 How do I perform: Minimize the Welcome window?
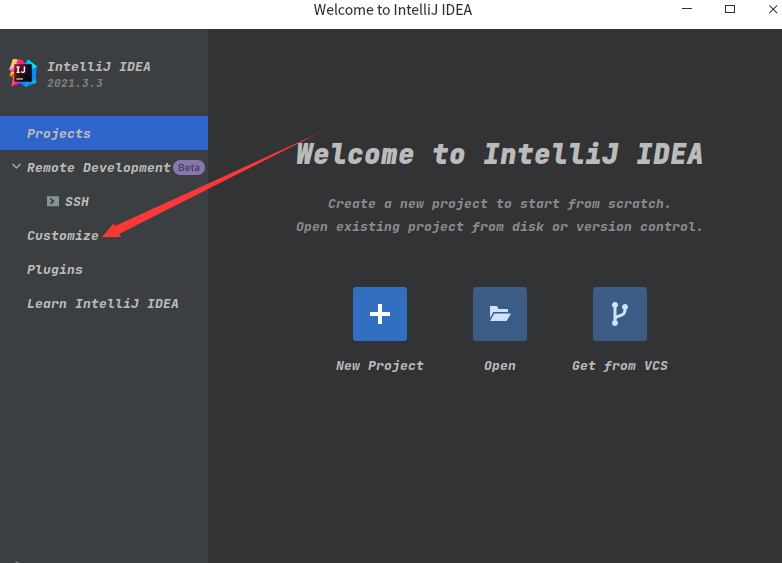coord(687,9)
